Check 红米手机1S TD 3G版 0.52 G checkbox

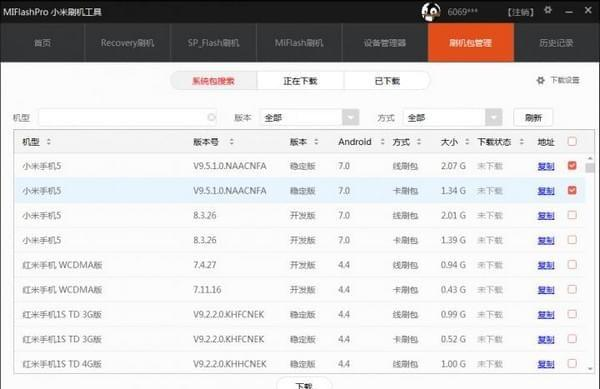point(572,339)
